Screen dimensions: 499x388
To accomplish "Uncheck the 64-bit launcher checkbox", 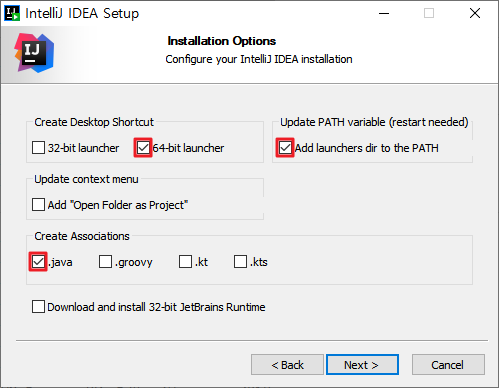I will click(x=143, y=147).
